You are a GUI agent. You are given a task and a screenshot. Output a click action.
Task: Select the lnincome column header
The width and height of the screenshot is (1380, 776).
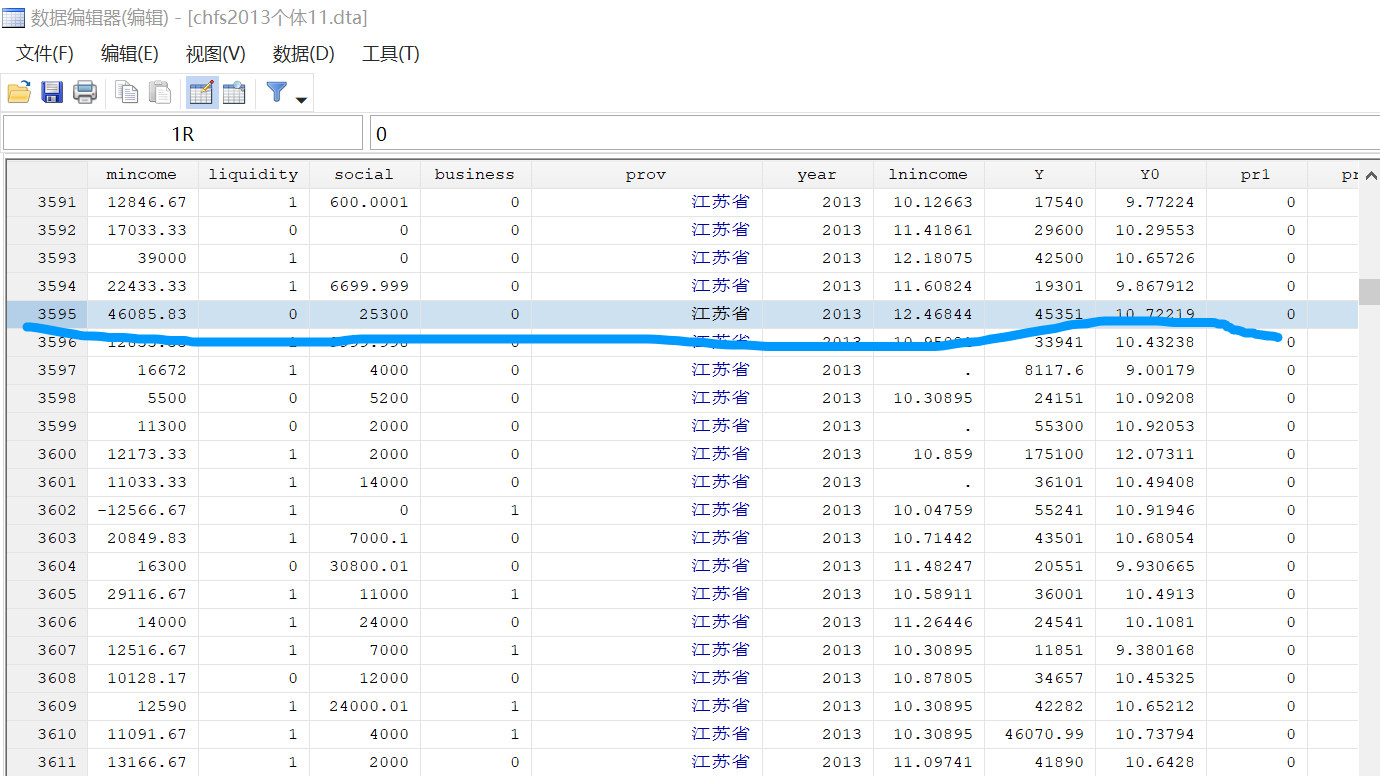click(x=928, y=174)
